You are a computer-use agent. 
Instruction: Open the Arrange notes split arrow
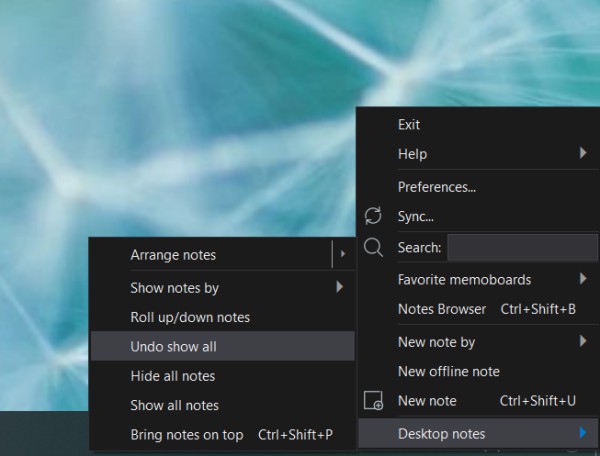click(343, 254)
